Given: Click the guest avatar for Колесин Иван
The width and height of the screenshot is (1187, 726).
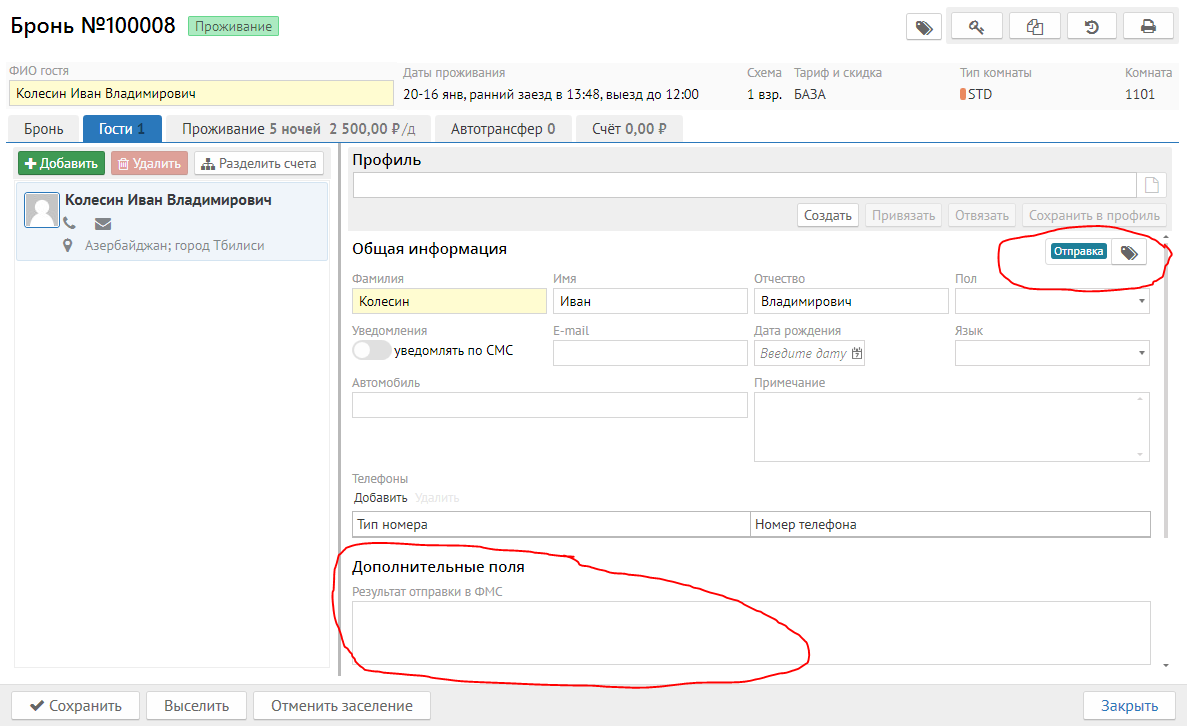Looking at the screenshot, I should (x=41, y=210).
